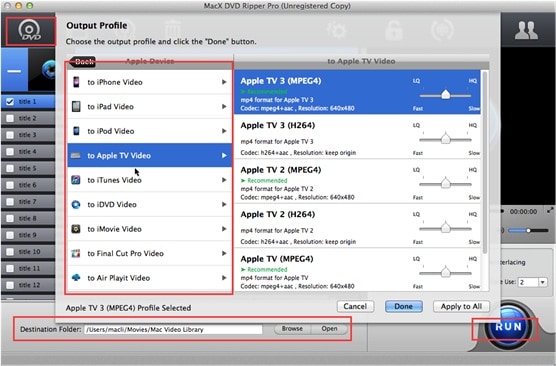This screenshot has height=366, width=556.
Task: Click Apply to All button
Action: pyautogui.click(x=461, y=306)
